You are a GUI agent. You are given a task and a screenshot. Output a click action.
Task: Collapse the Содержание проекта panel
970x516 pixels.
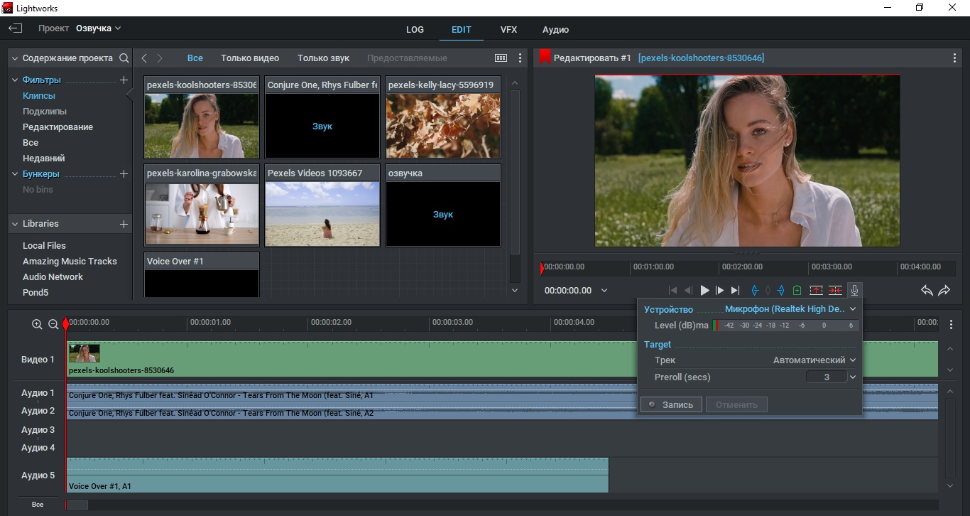click(x=15, y=58)
